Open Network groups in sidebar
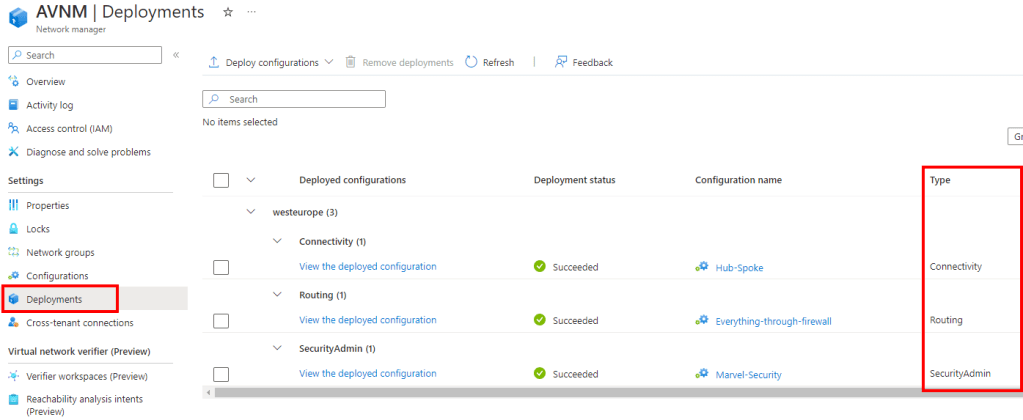 (60, 252)
